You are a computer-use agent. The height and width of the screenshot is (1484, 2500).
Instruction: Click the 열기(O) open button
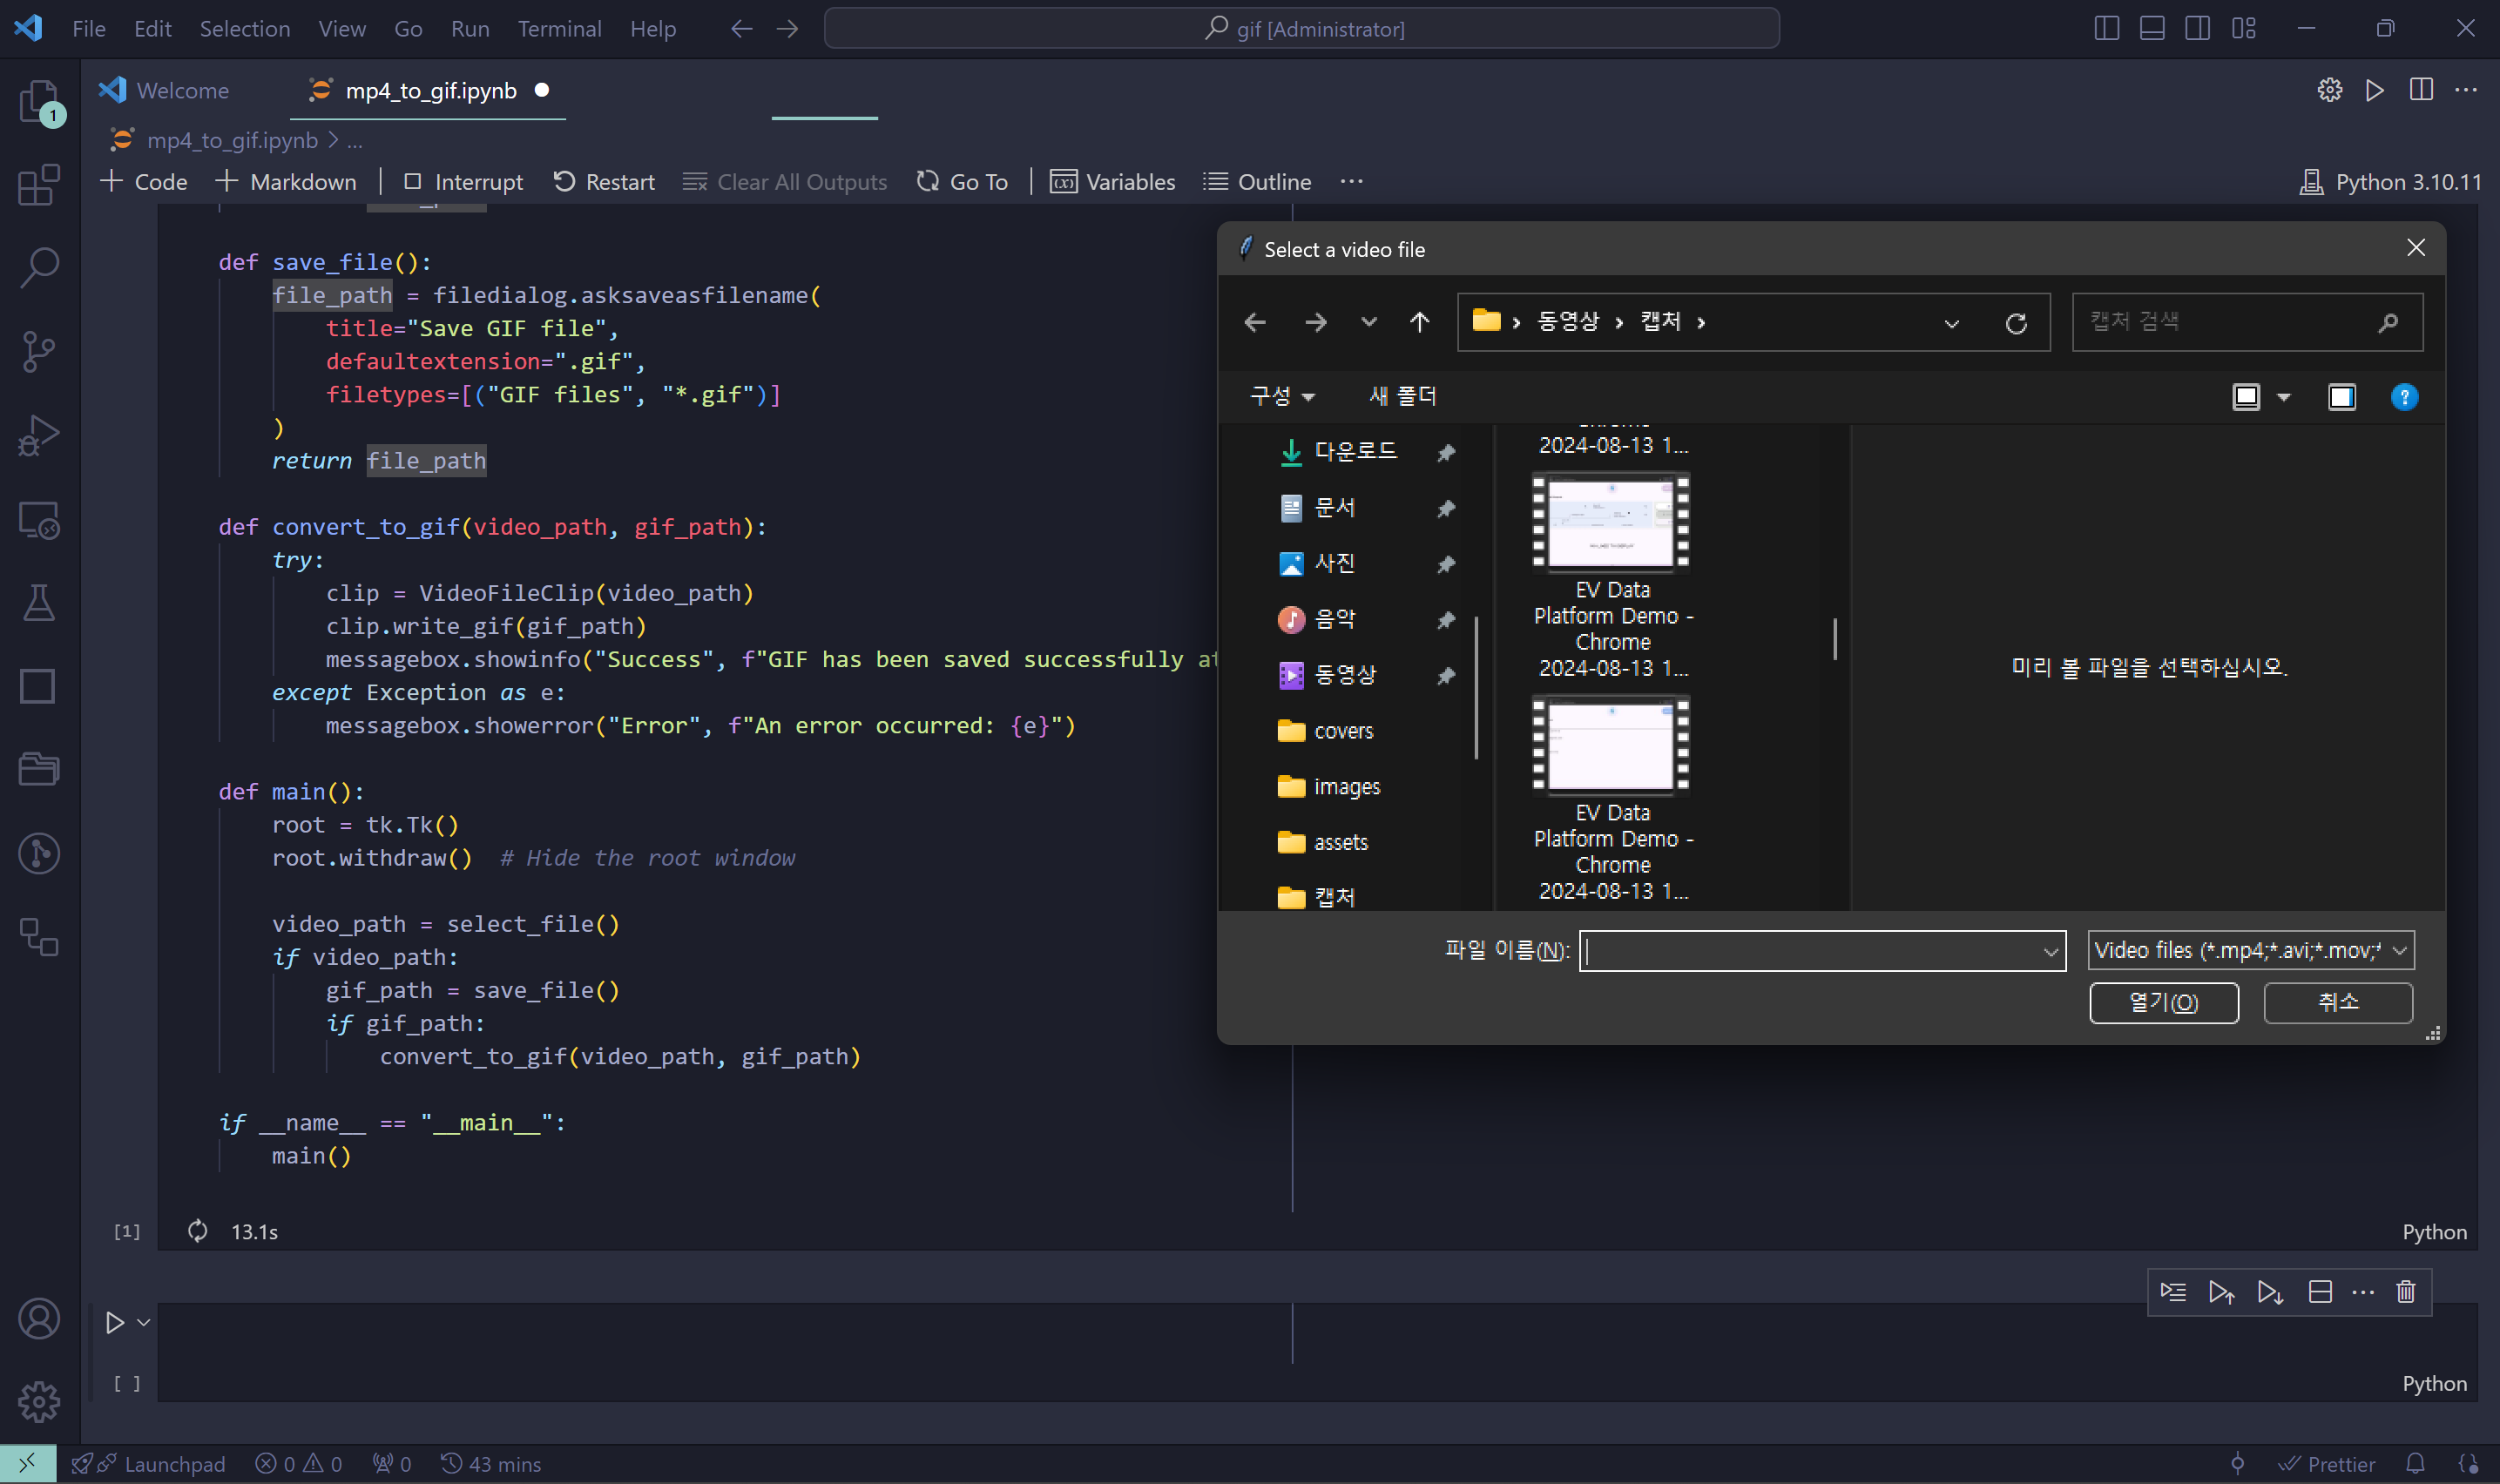pos(2163,1002)
